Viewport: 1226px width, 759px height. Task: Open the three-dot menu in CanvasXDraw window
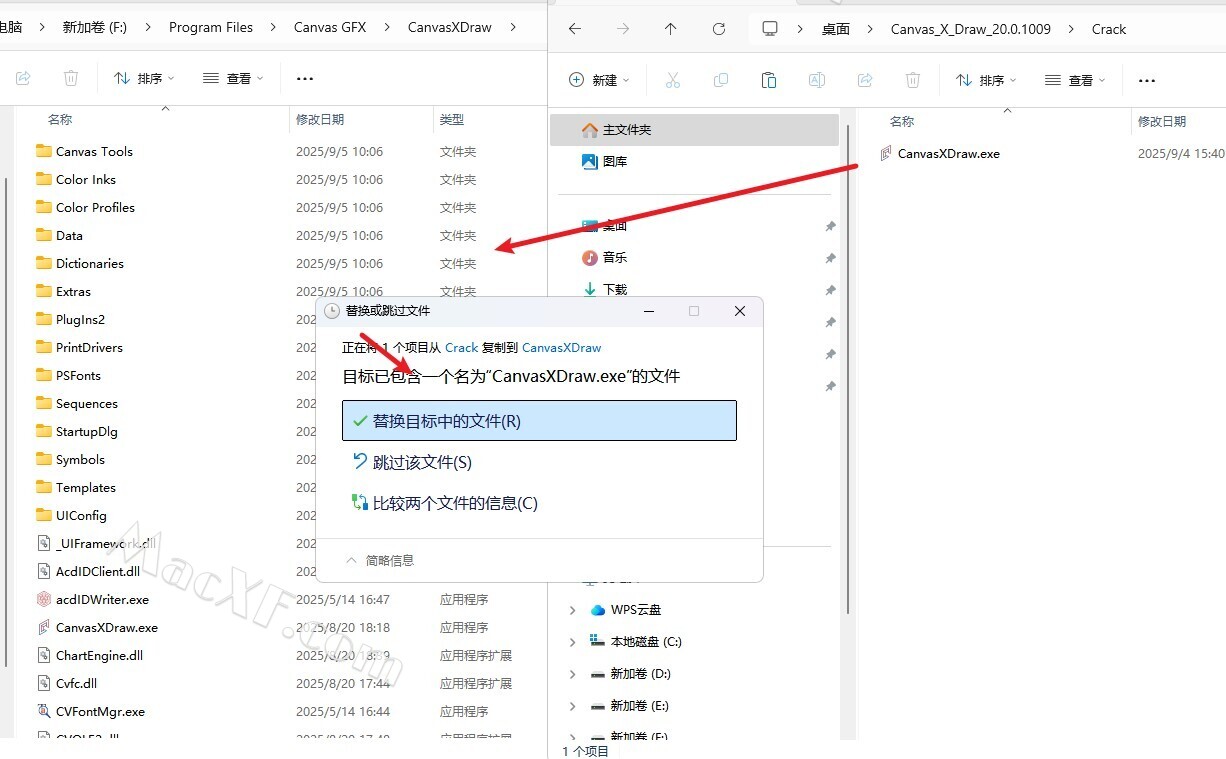click(x=305, y=78)
